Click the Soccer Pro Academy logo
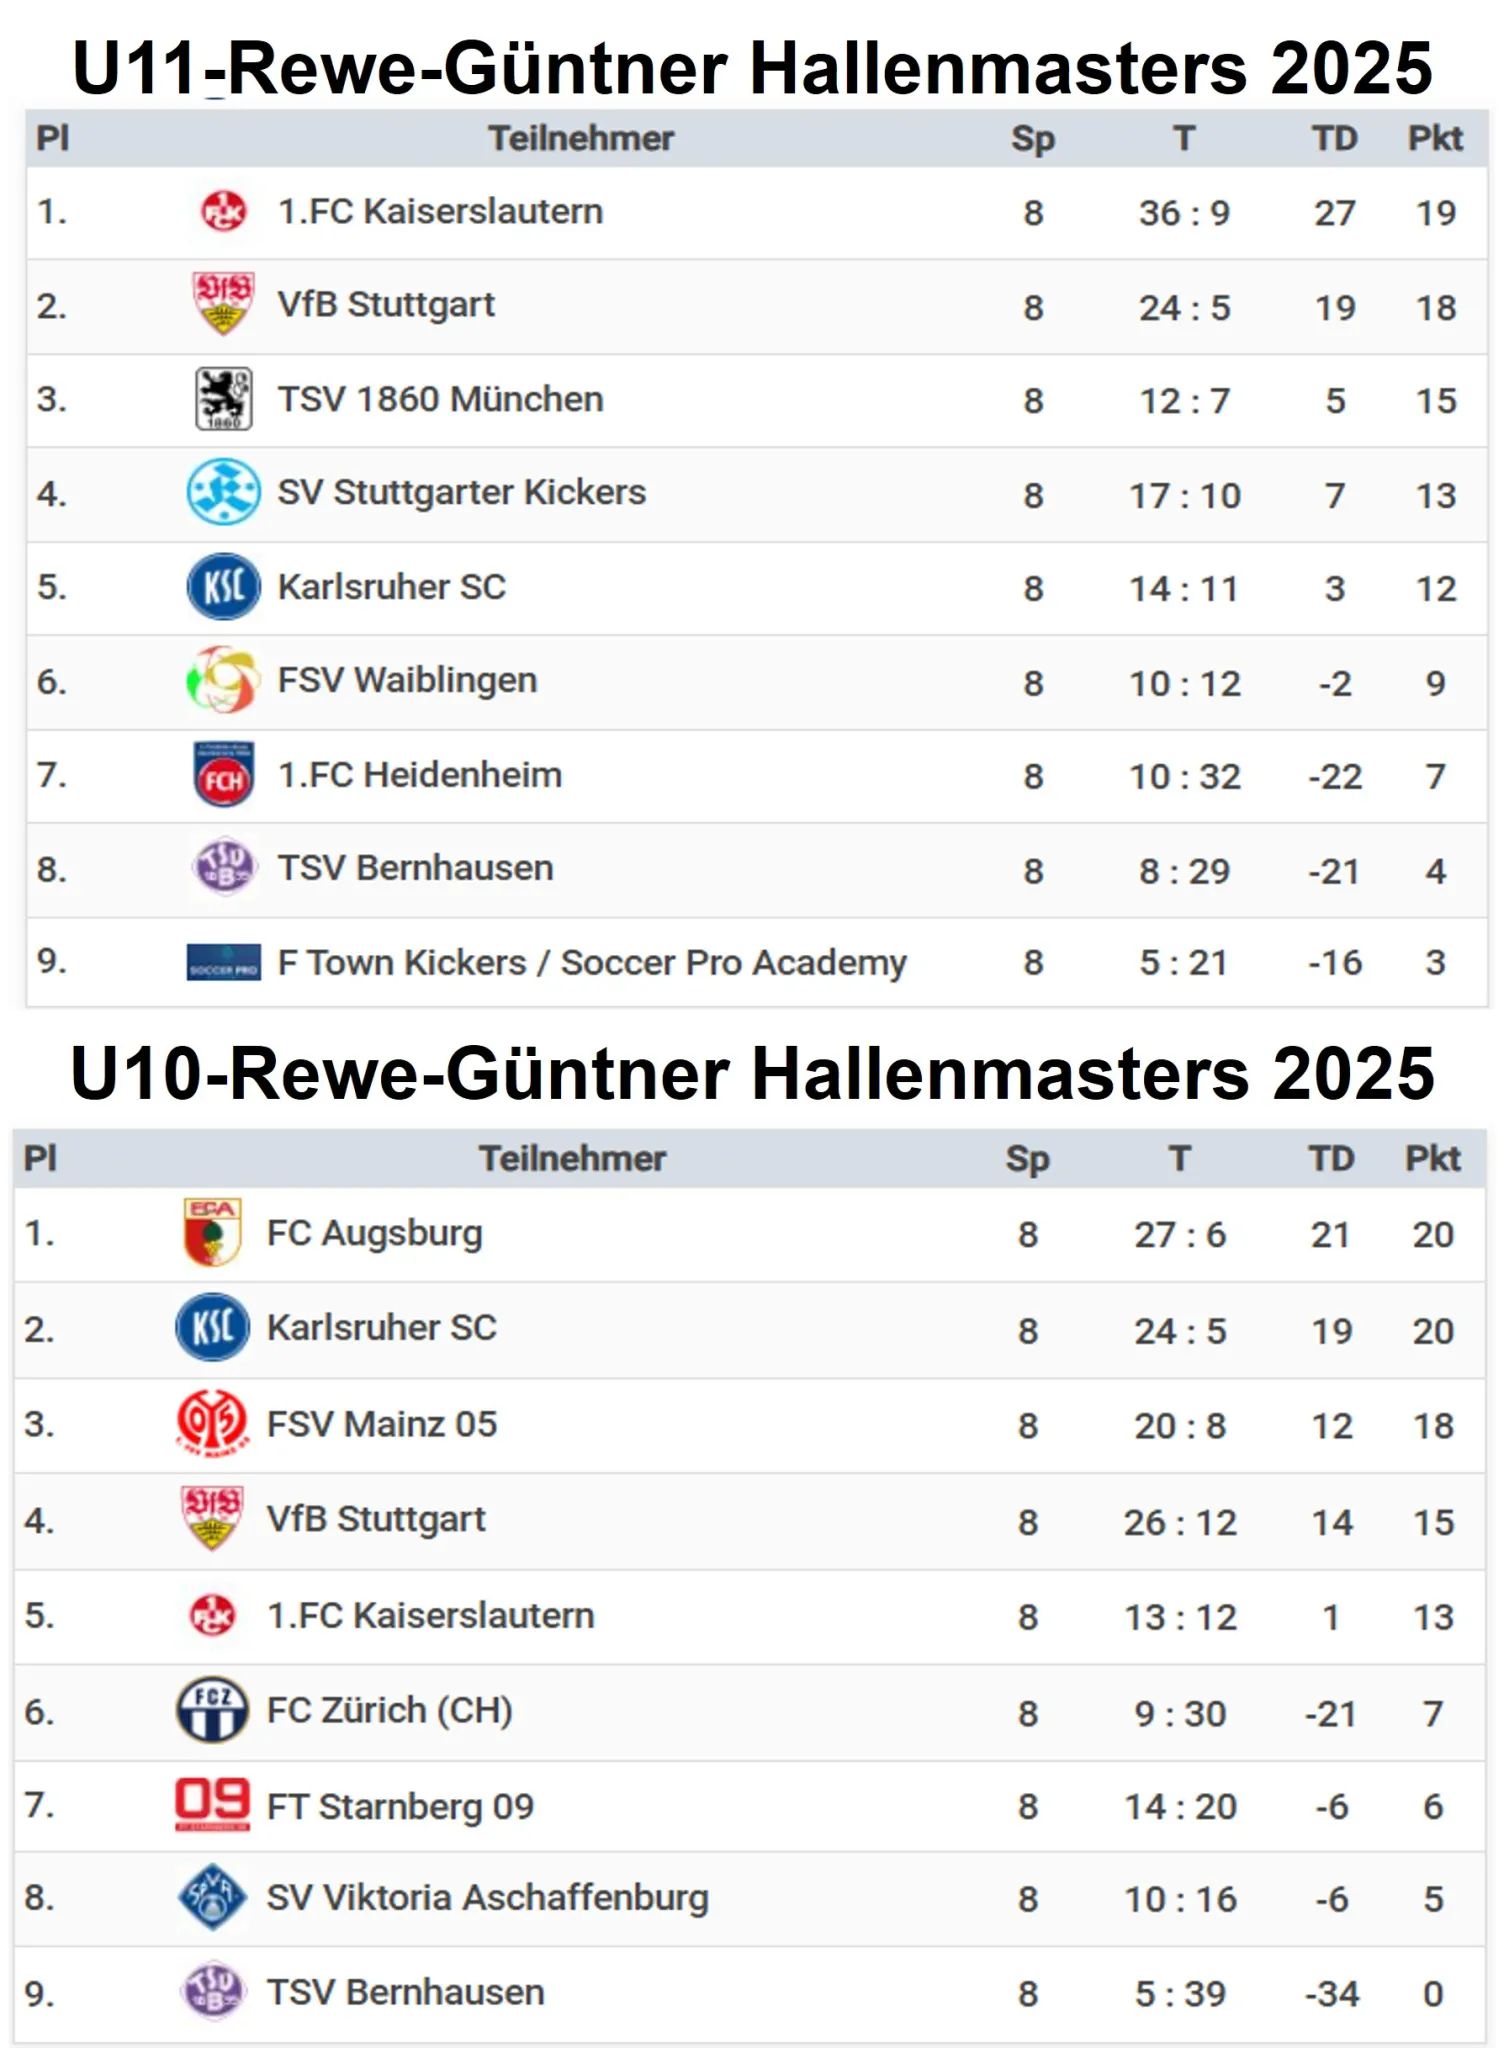Viewport: 1504px width, 2048px height. [223, 962]
